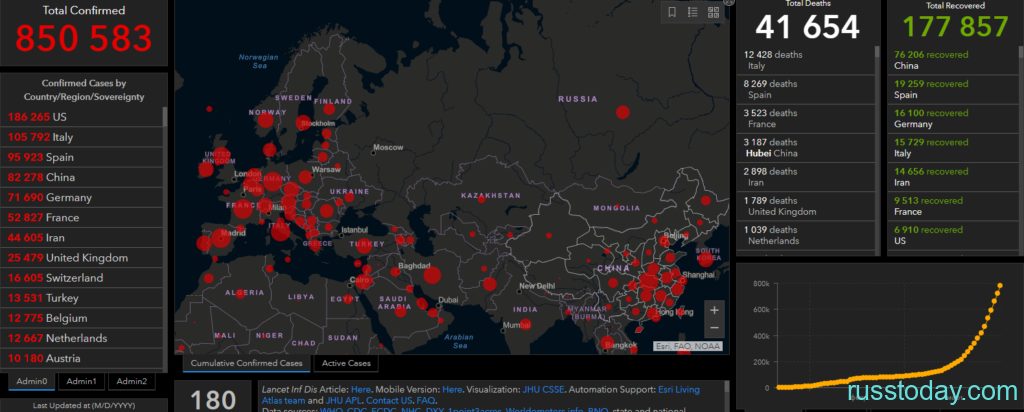Select the Admin0 tab
Viewport: 1024px width, 412px height.
[x=32, y=381]
